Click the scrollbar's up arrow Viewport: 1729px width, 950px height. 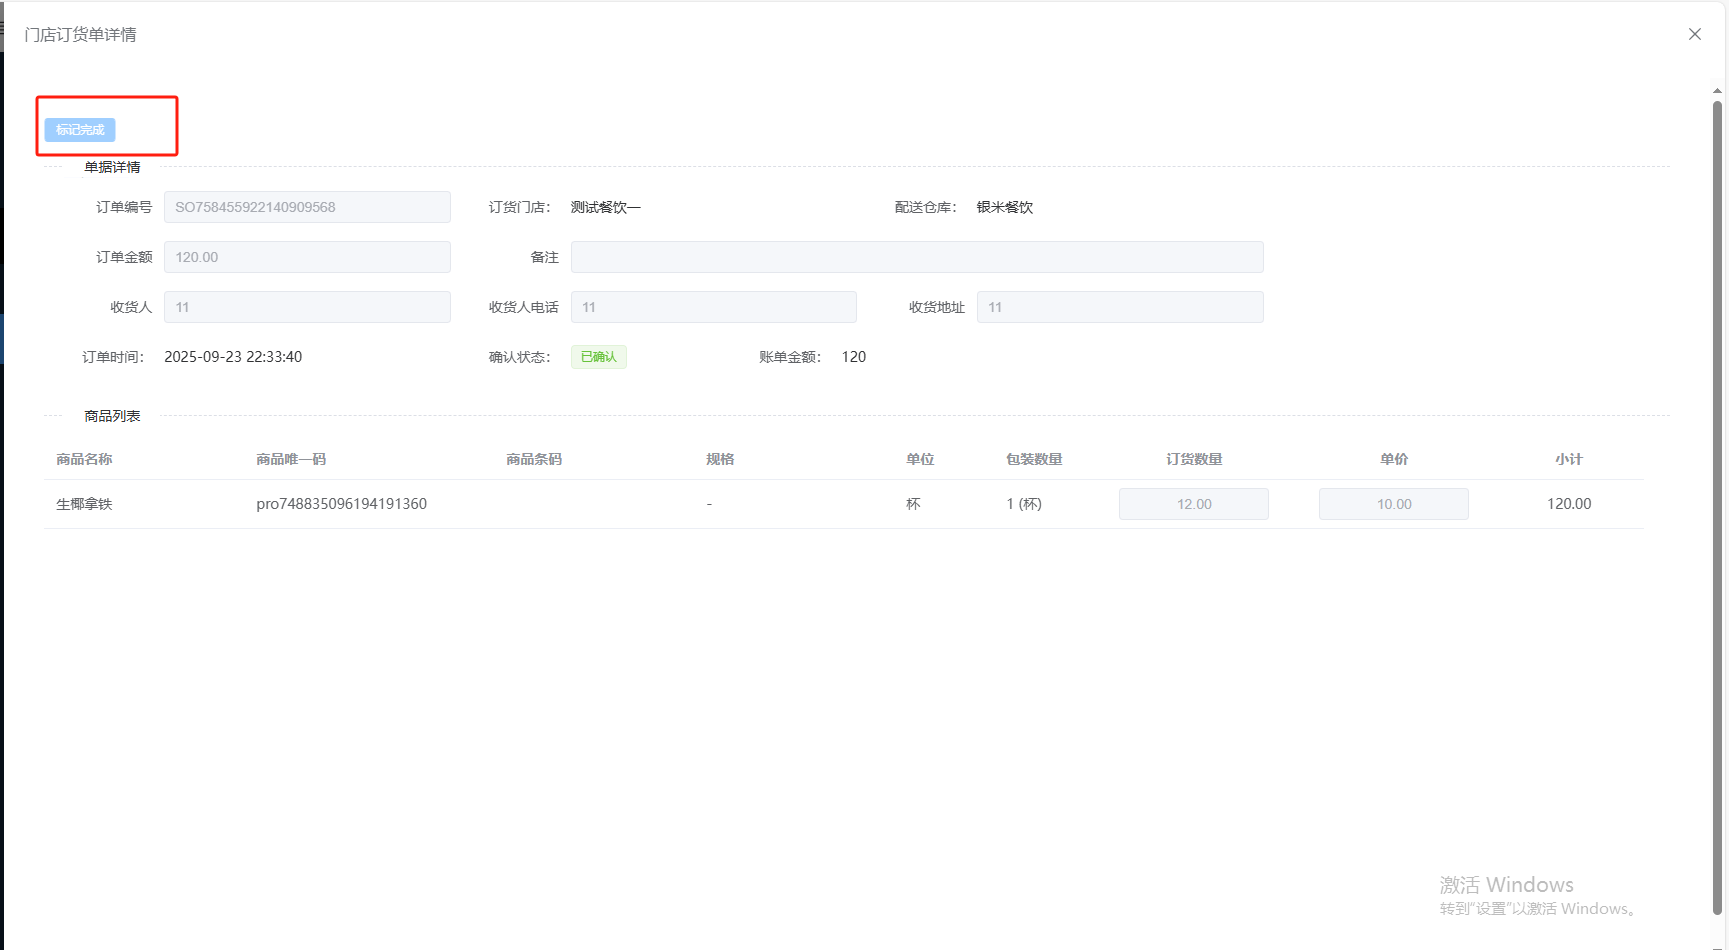(x=1717, y=91)
